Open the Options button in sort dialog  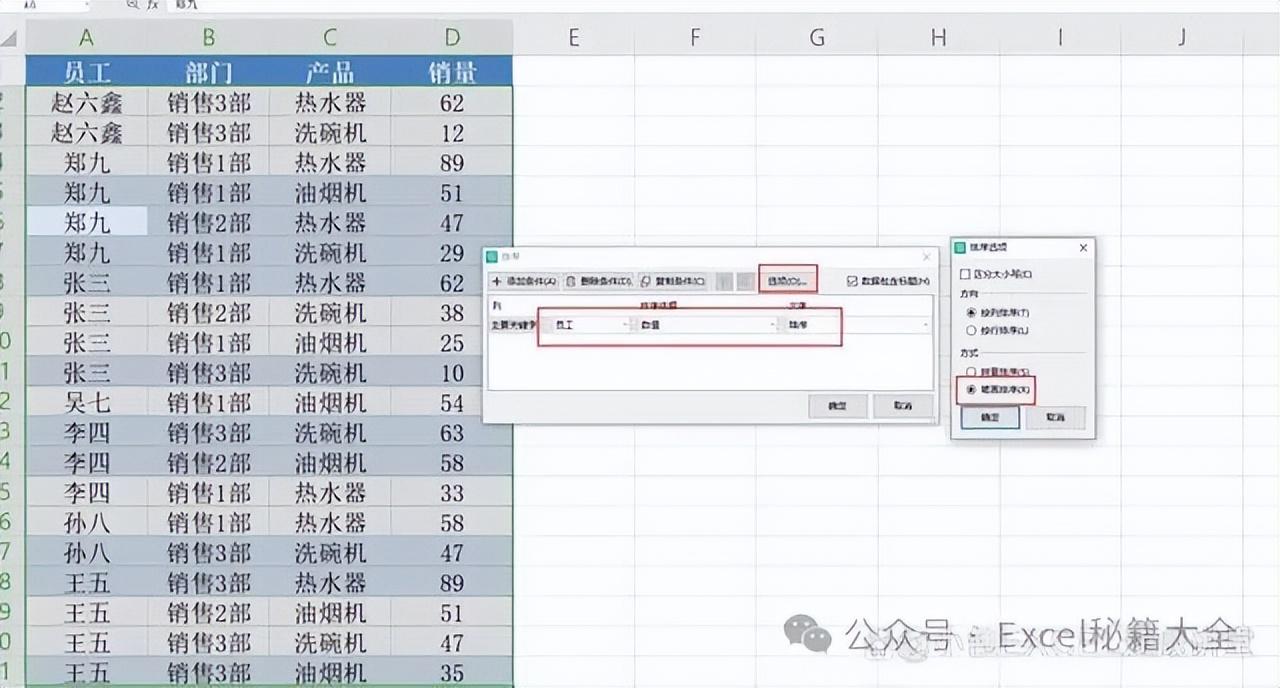click(788, 281)
